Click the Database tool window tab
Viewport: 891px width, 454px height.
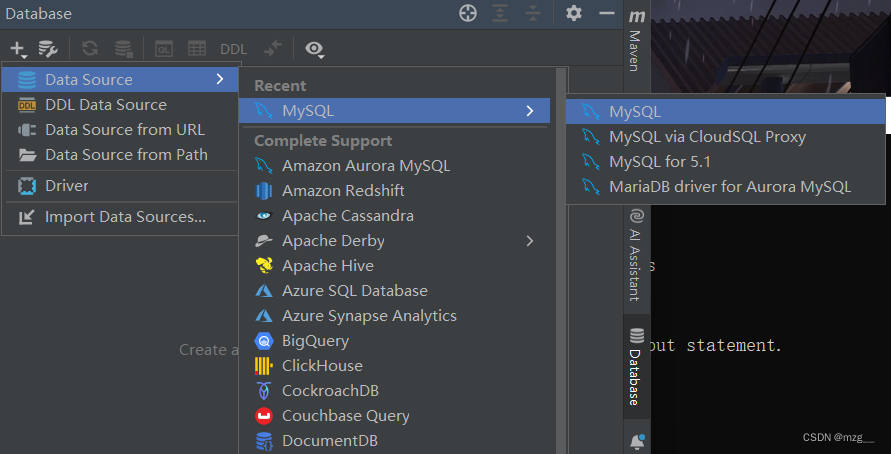[x=637, y=366]
